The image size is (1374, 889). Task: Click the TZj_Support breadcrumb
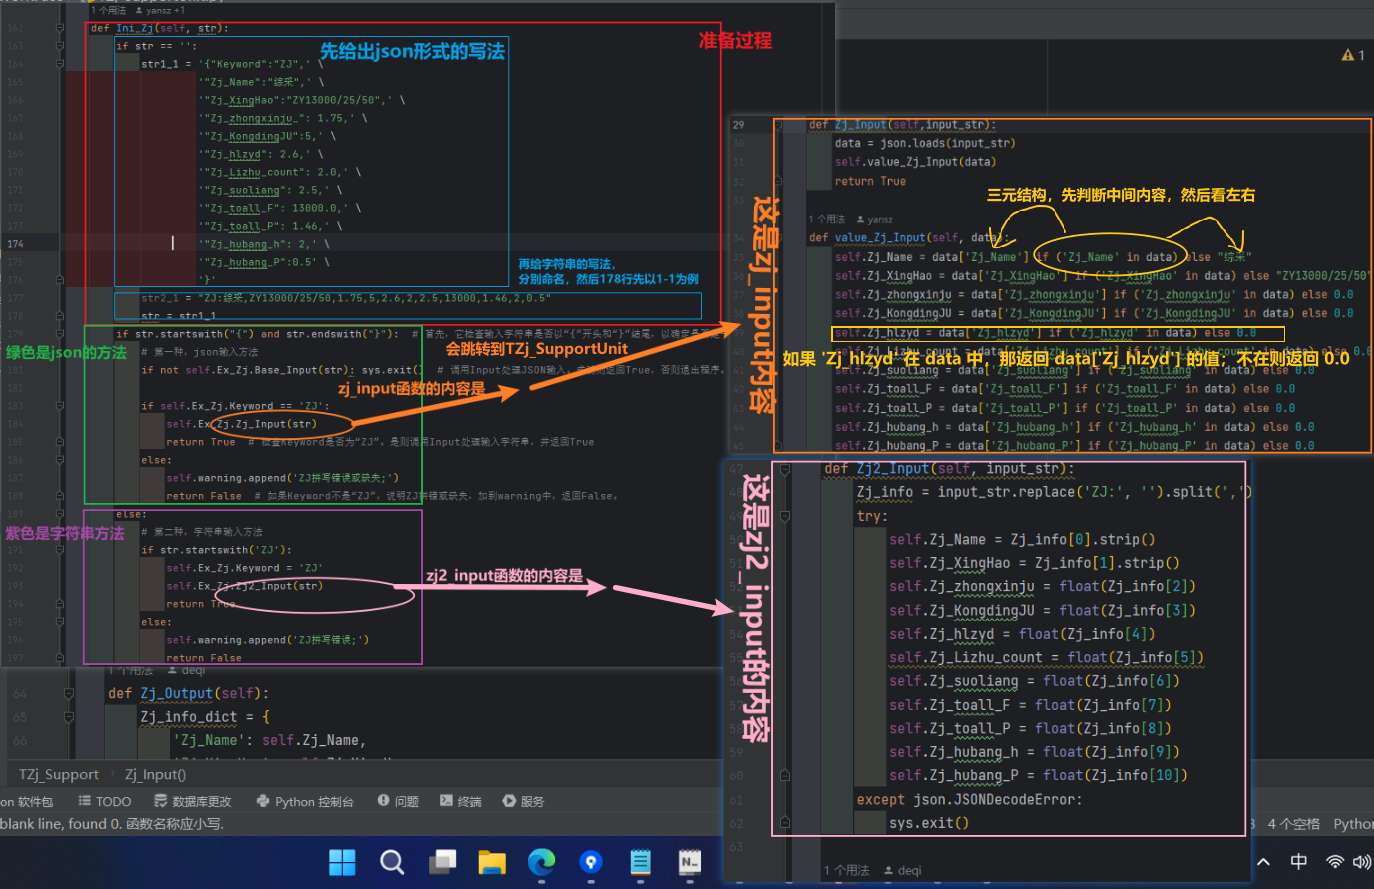coord(59,774)
